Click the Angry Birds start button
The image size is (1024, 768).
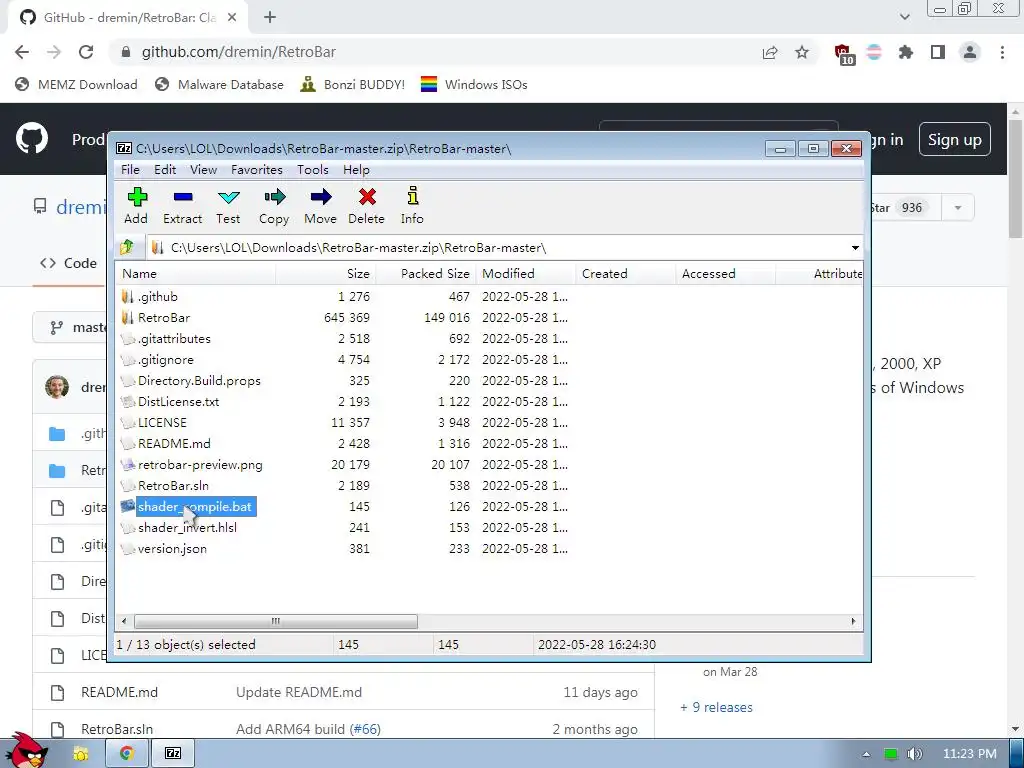coord(26,750)
